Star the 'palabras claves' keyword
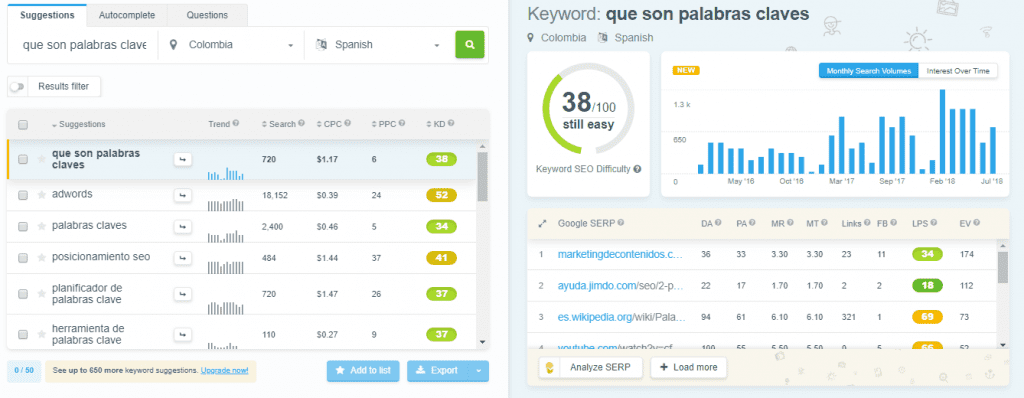The image size is (1024, 398). click(42, 226)
